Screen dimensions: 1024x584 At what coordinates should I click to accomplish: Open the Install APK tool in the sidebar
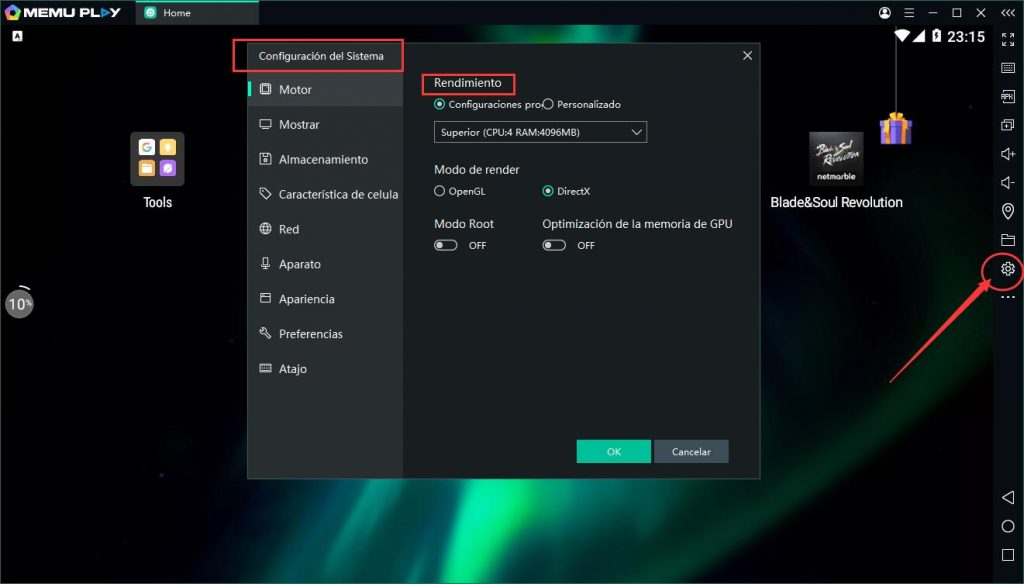click(x=1007, y=97)
